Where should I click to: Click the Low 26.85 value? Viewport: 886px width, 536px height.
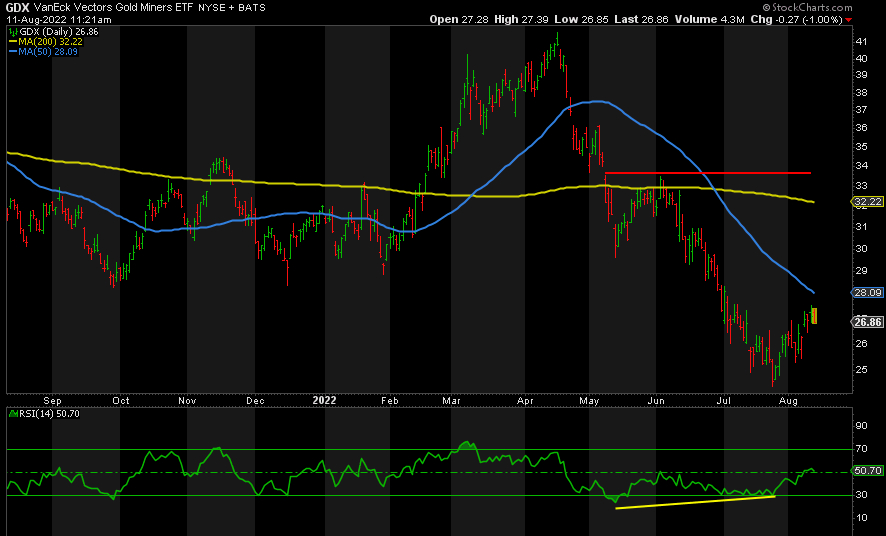coord(581,19)
